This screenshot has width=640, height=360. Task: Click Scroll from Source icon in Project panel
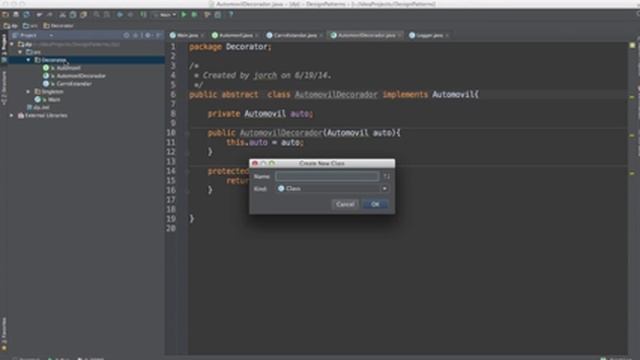[127, 36]
